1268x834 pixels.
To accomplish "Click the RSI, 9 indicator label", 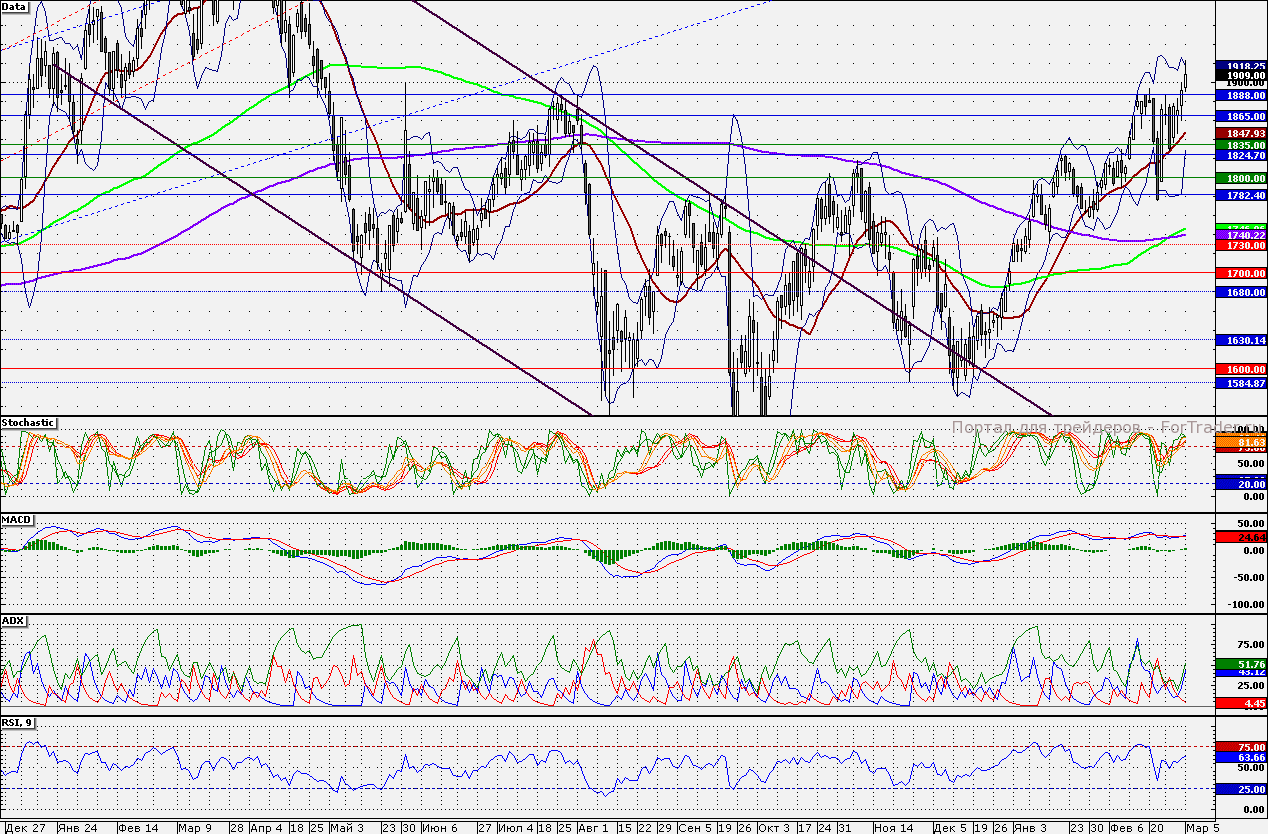I will [x=17, y=722].
